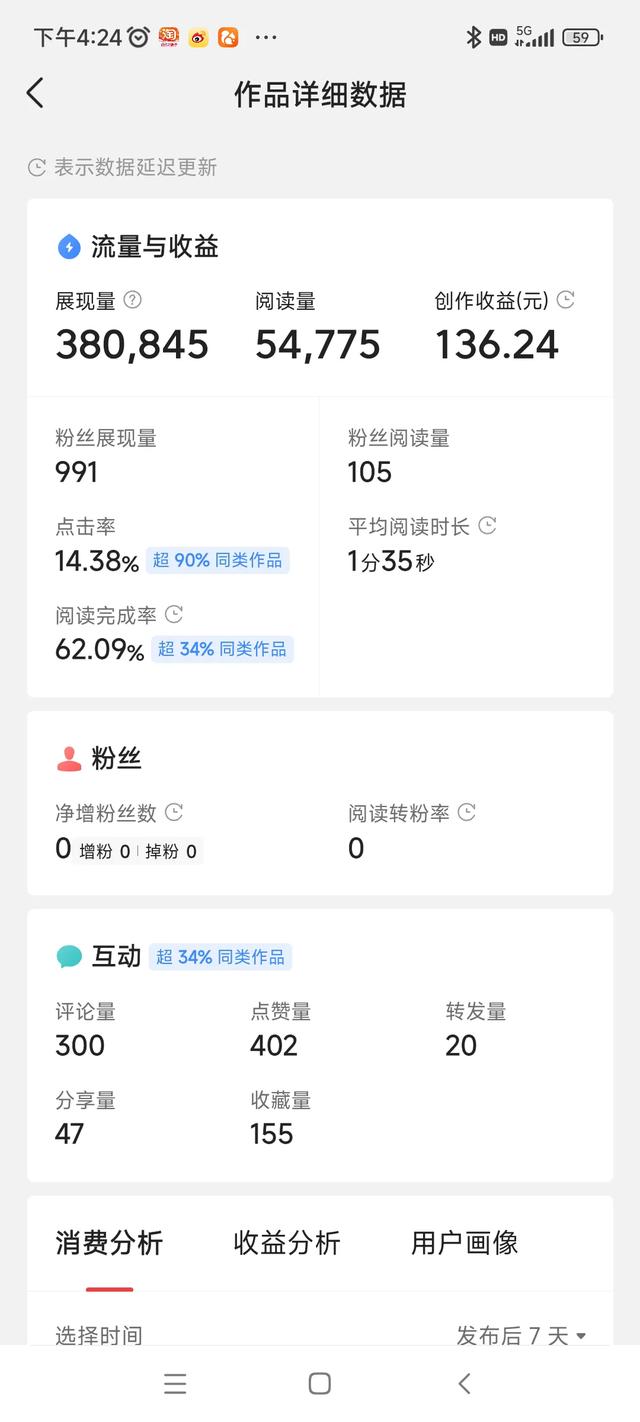
Task: Tap the clock icon beside 阅读完成率
Action: pyautogui.click(x=173, y=614)
